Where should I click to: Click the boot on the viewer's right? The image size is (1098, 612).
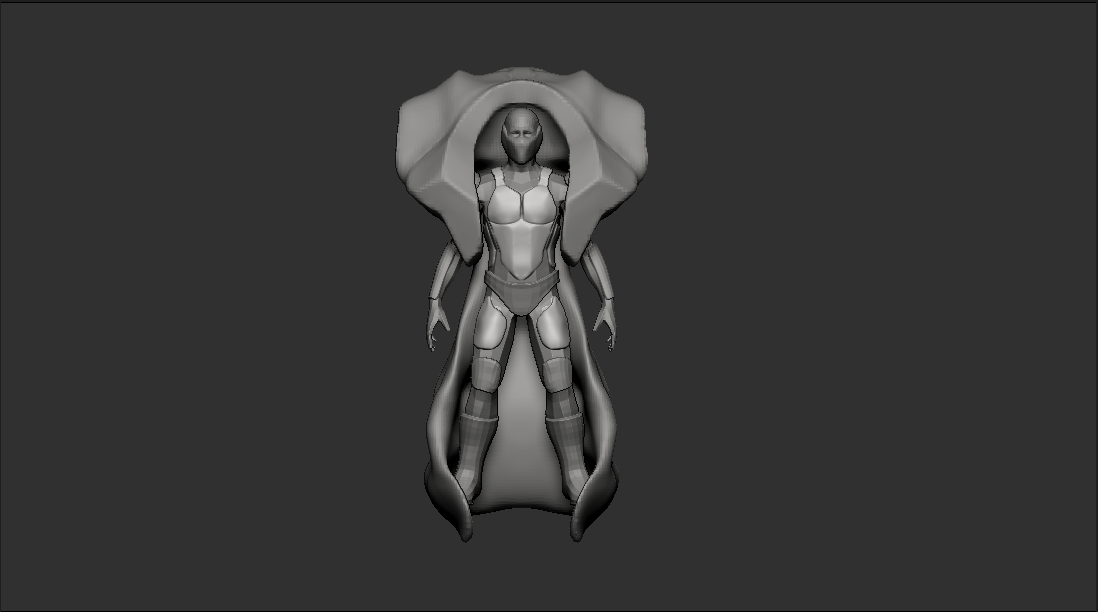564,450
